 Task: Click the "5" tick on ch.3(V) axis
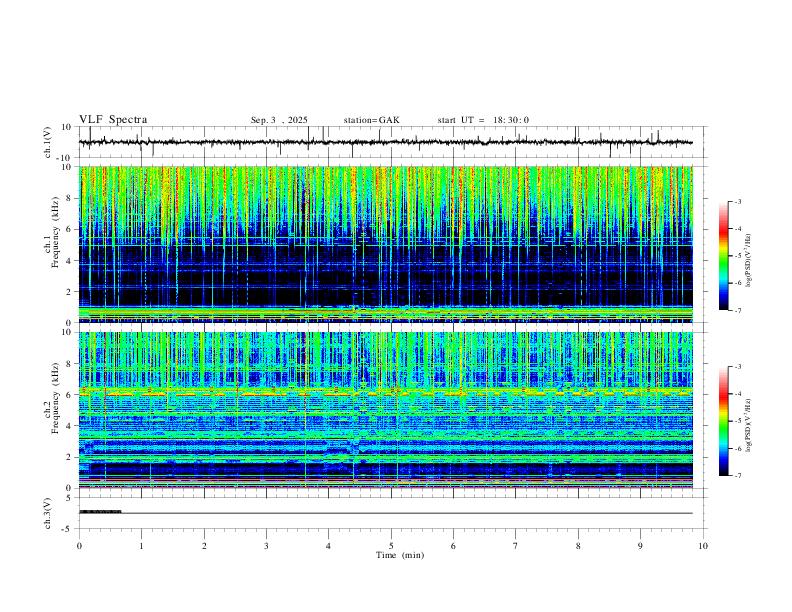[x=70, y=498]
